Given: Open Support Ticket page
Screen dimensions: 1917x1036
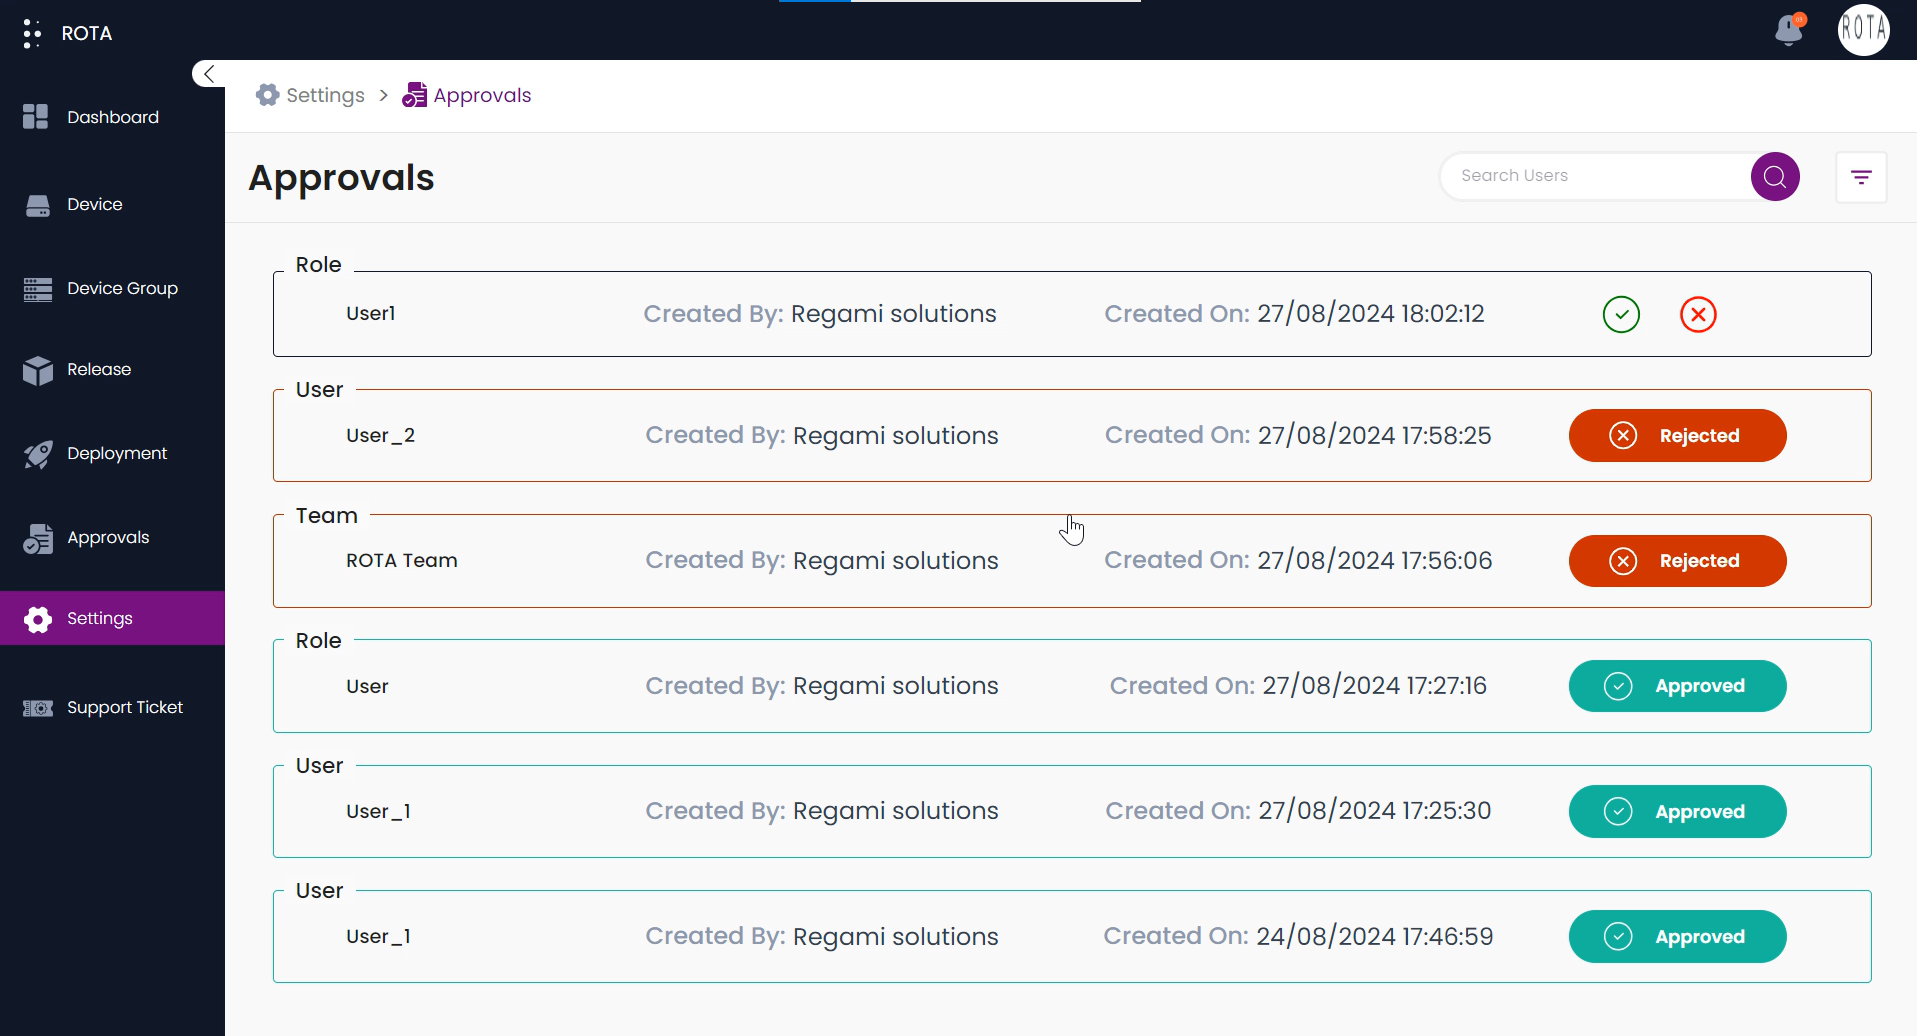Looking at the screenshot, I should 124,707.
